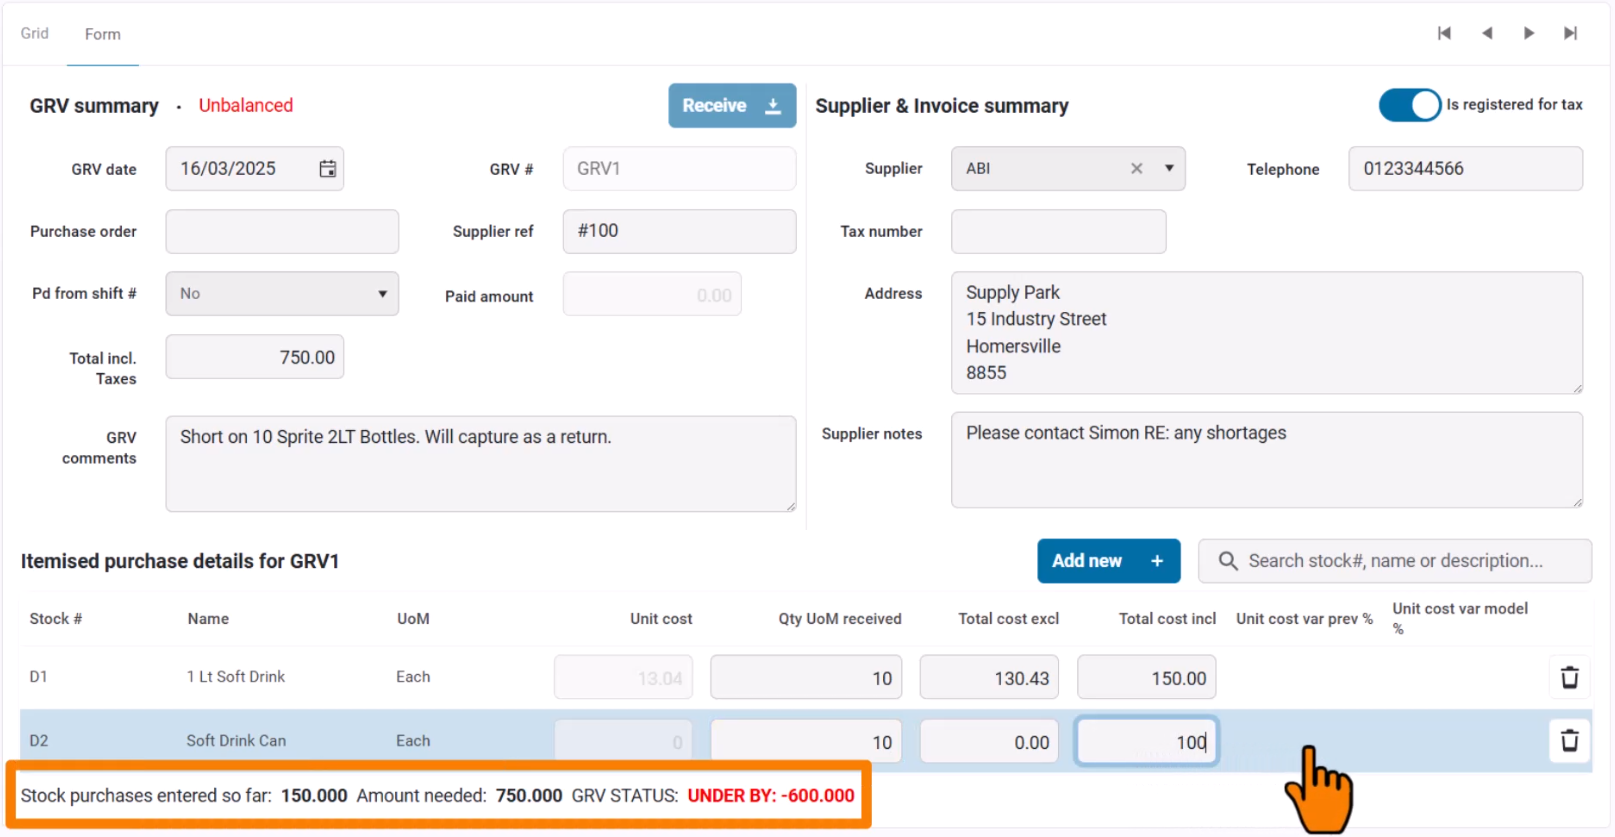The width and height of the screenshot is (1615, 837).
Task: Delete the Soft Drink Can row
Action: tap(1569, 741)
